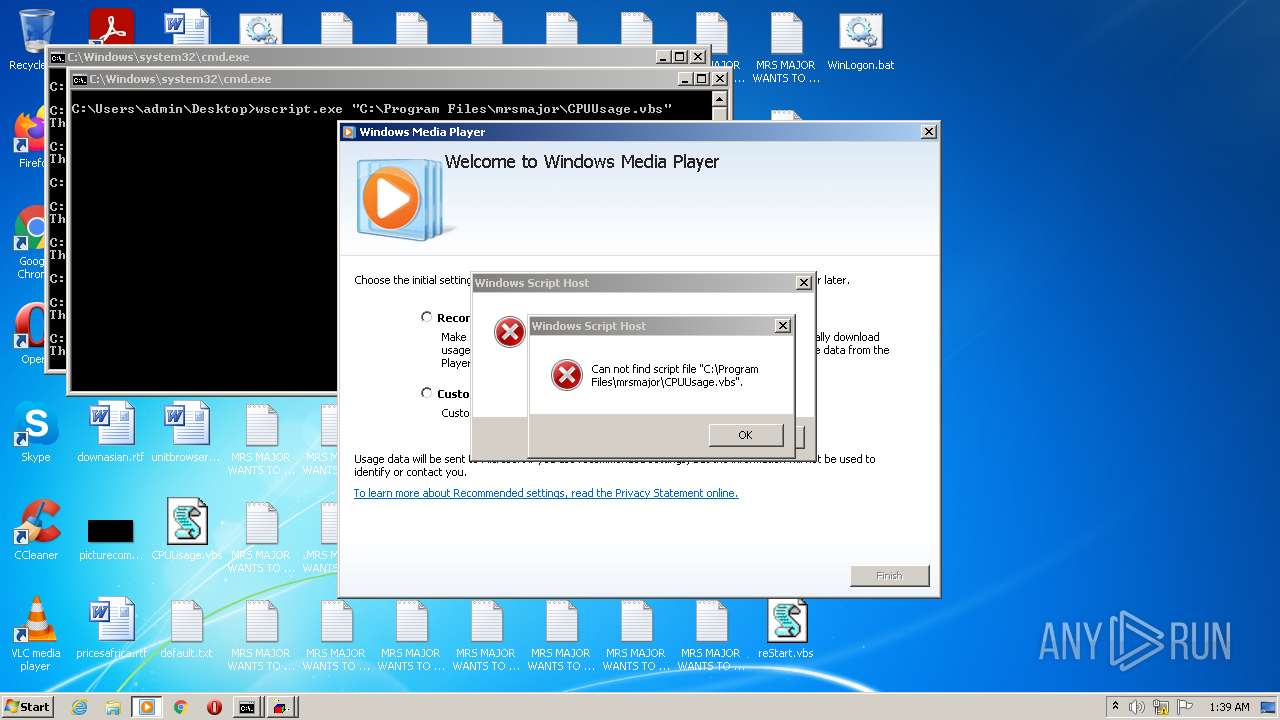
Task: Open the Action Center flag icon
Action: pos(1185,707)
